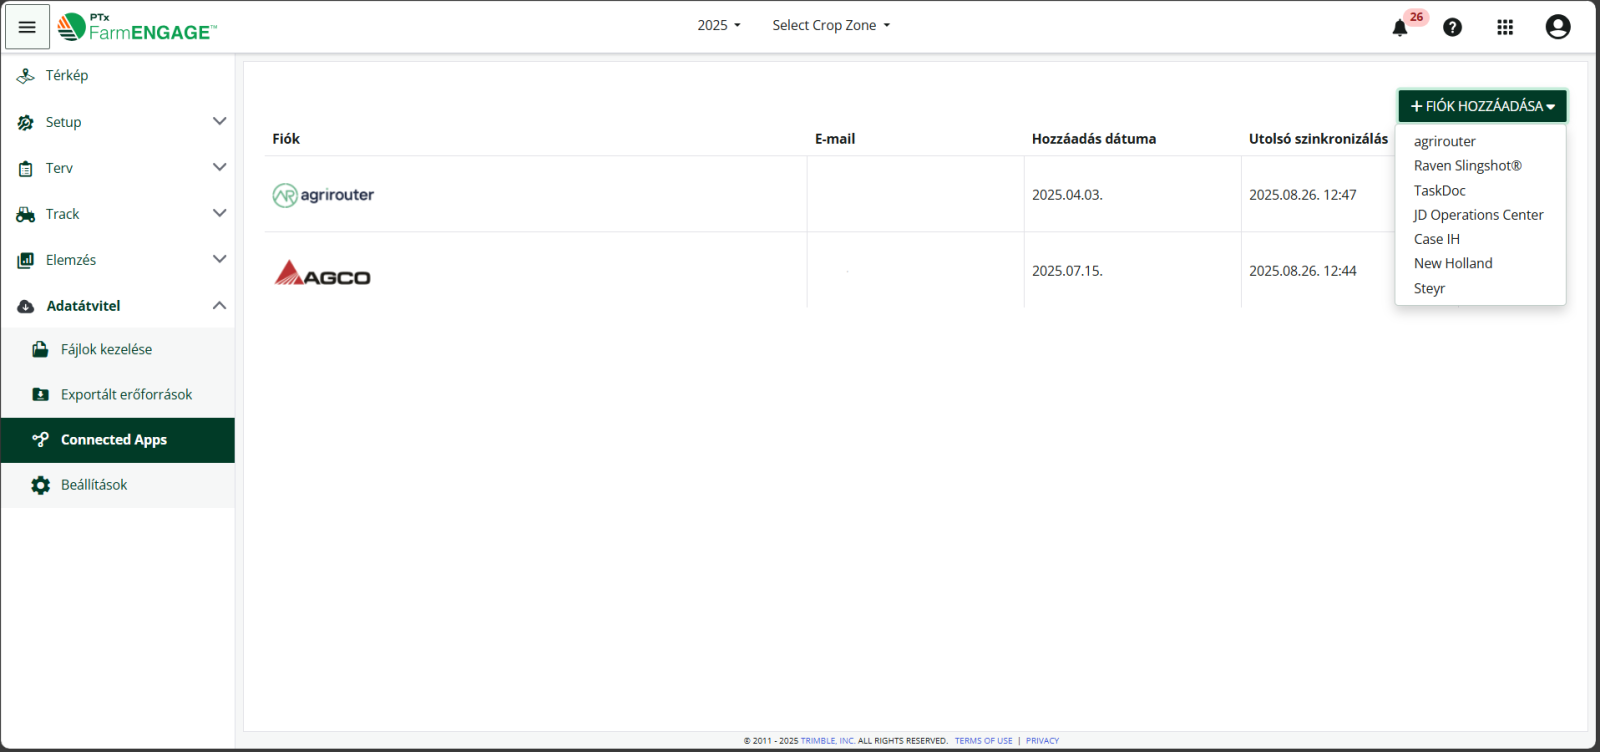Click the 2025.08.26. 12:44 sync time
The height and width of the screenshot is (752, 1600).
[1303, 271]
